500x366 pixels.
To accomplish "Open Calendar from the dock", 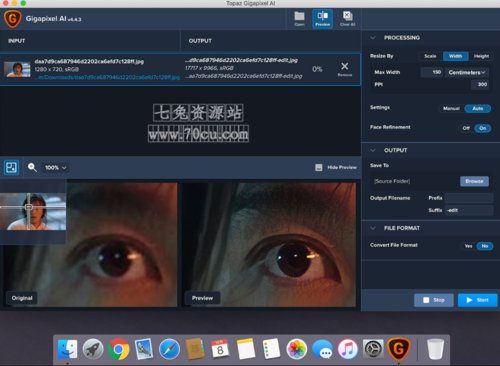I will 220,349.
